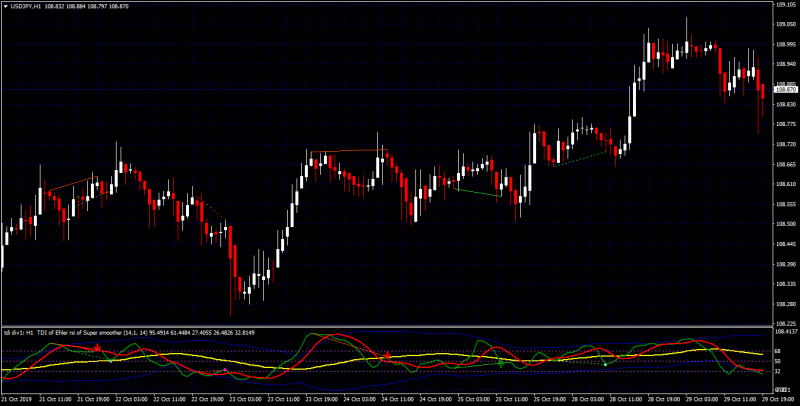Image resolution: width=800 pixels, height=406 pixels.
Task: Click the 68 level on the indicator scale
Action: tap(779, 351)
